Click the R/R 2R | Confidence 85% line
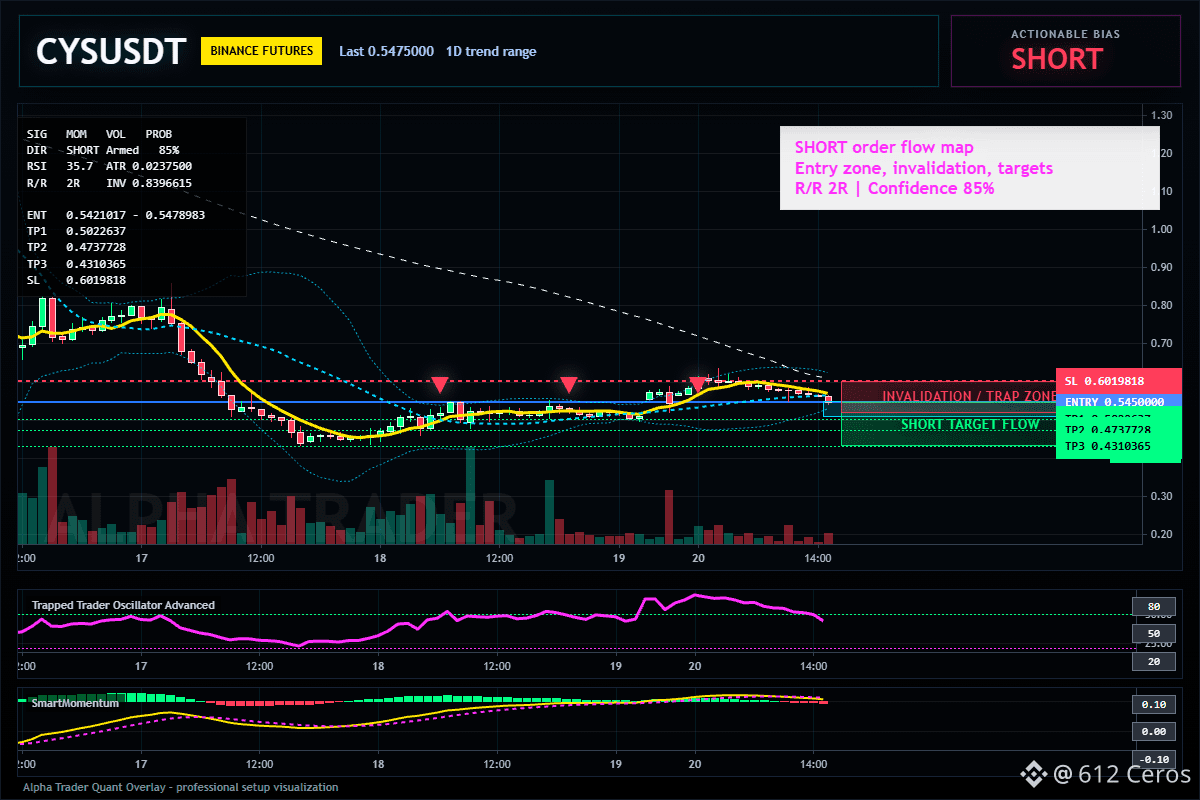This screenshot has width=1200, height=800. coord(894,188)
